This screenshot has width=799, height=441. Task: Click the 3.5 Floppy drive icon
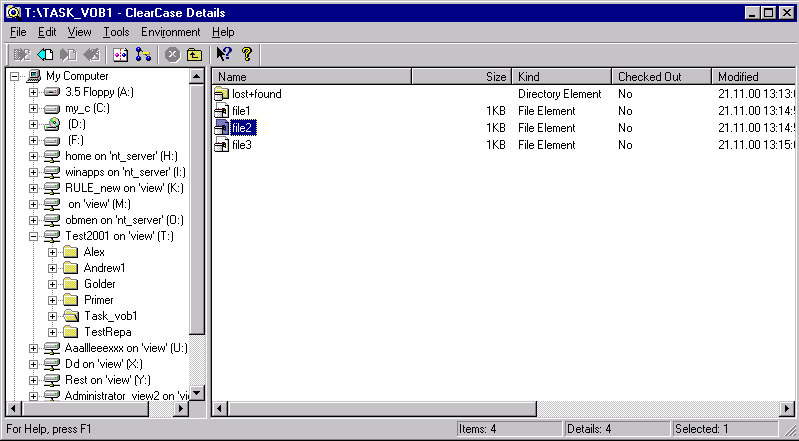(x=52, y=93)
